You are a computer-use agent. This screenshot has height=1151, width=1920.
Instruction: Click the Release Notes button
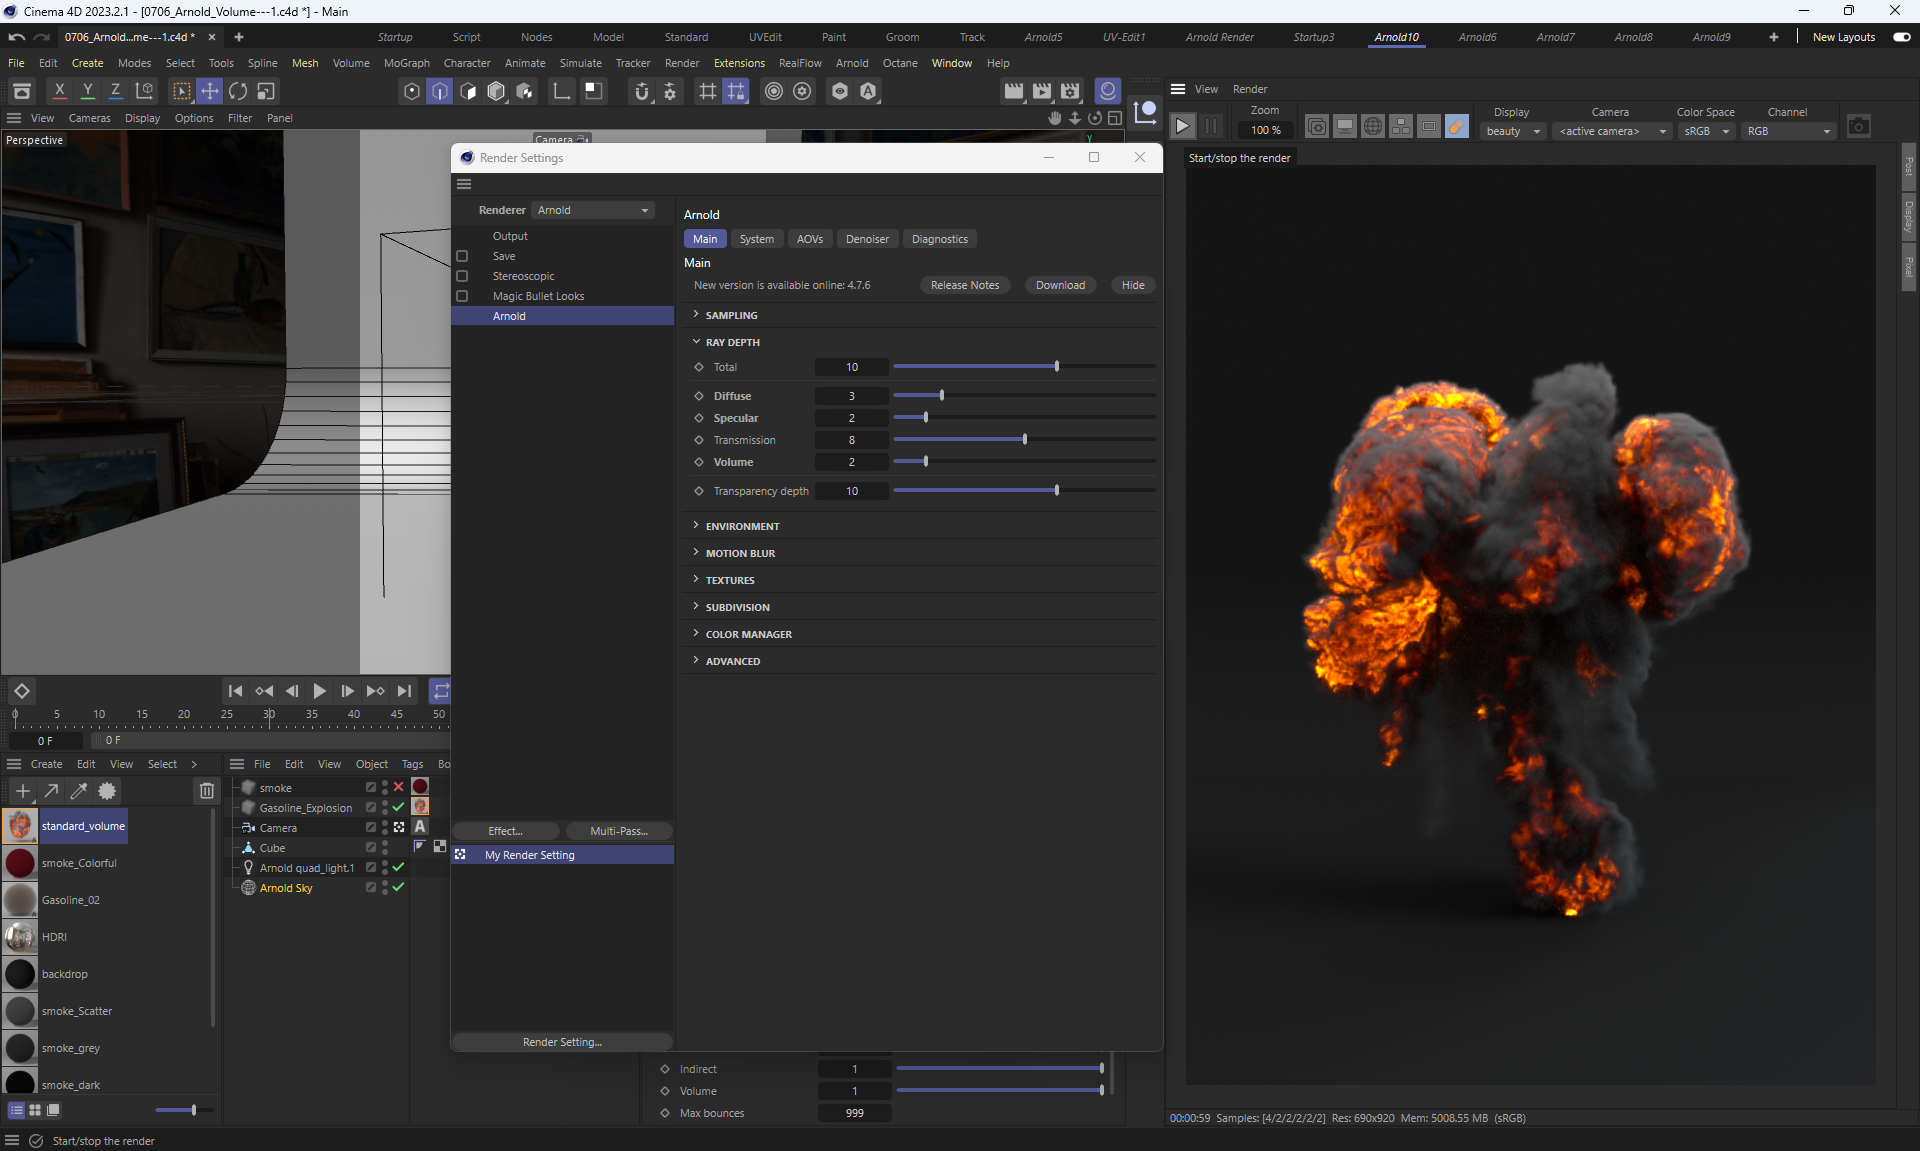click(x=964, y=285)
